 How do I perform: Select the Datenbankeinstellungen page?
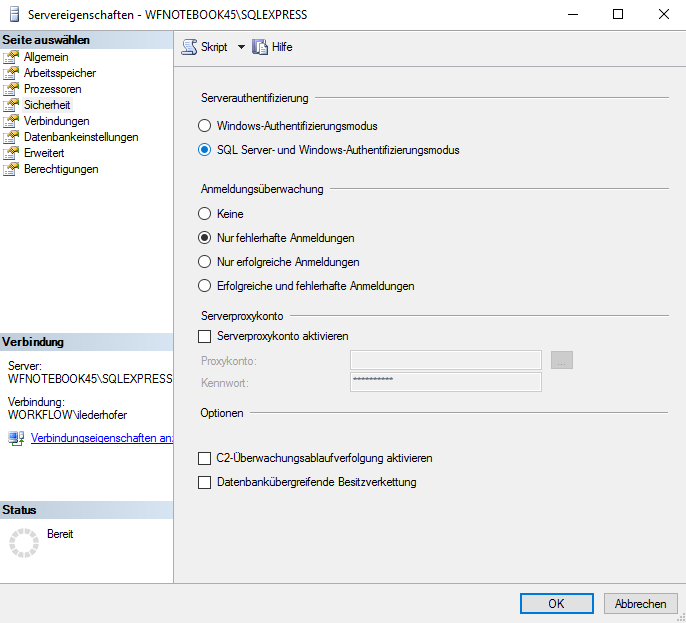pyautogui.click(x=81, y=137)
